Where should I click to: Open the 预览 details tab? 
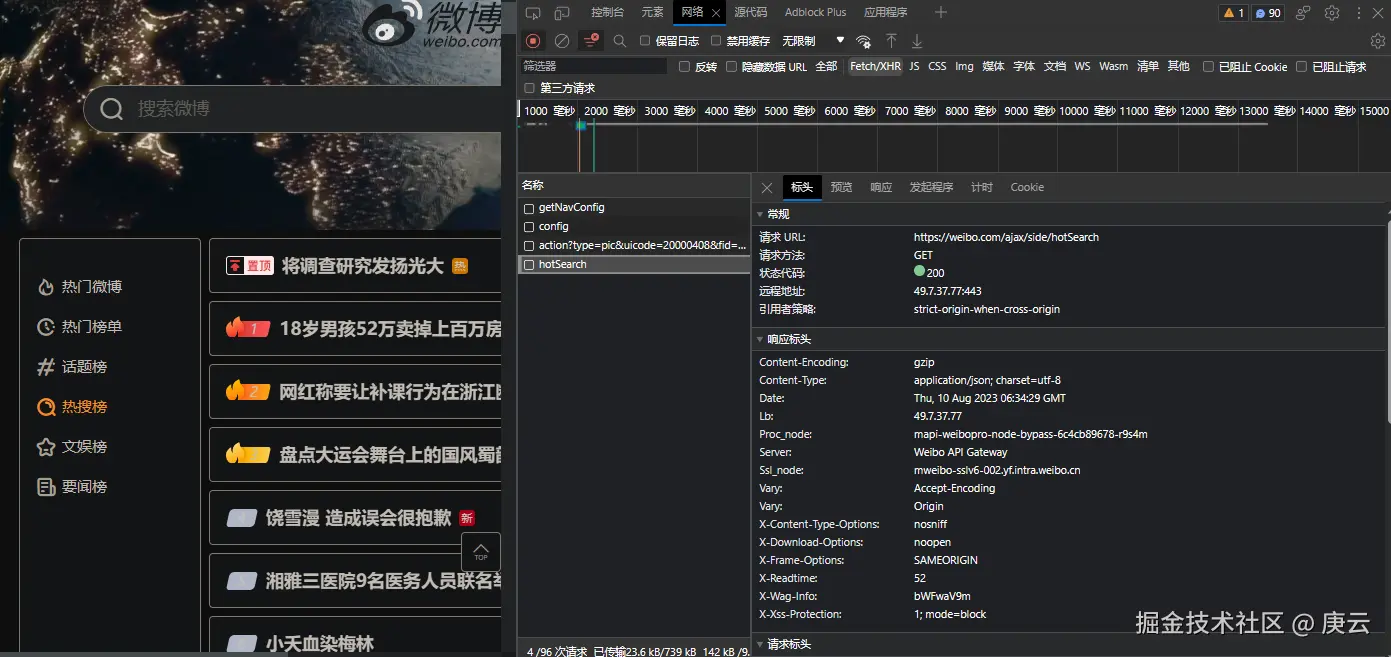coord(841,187)
